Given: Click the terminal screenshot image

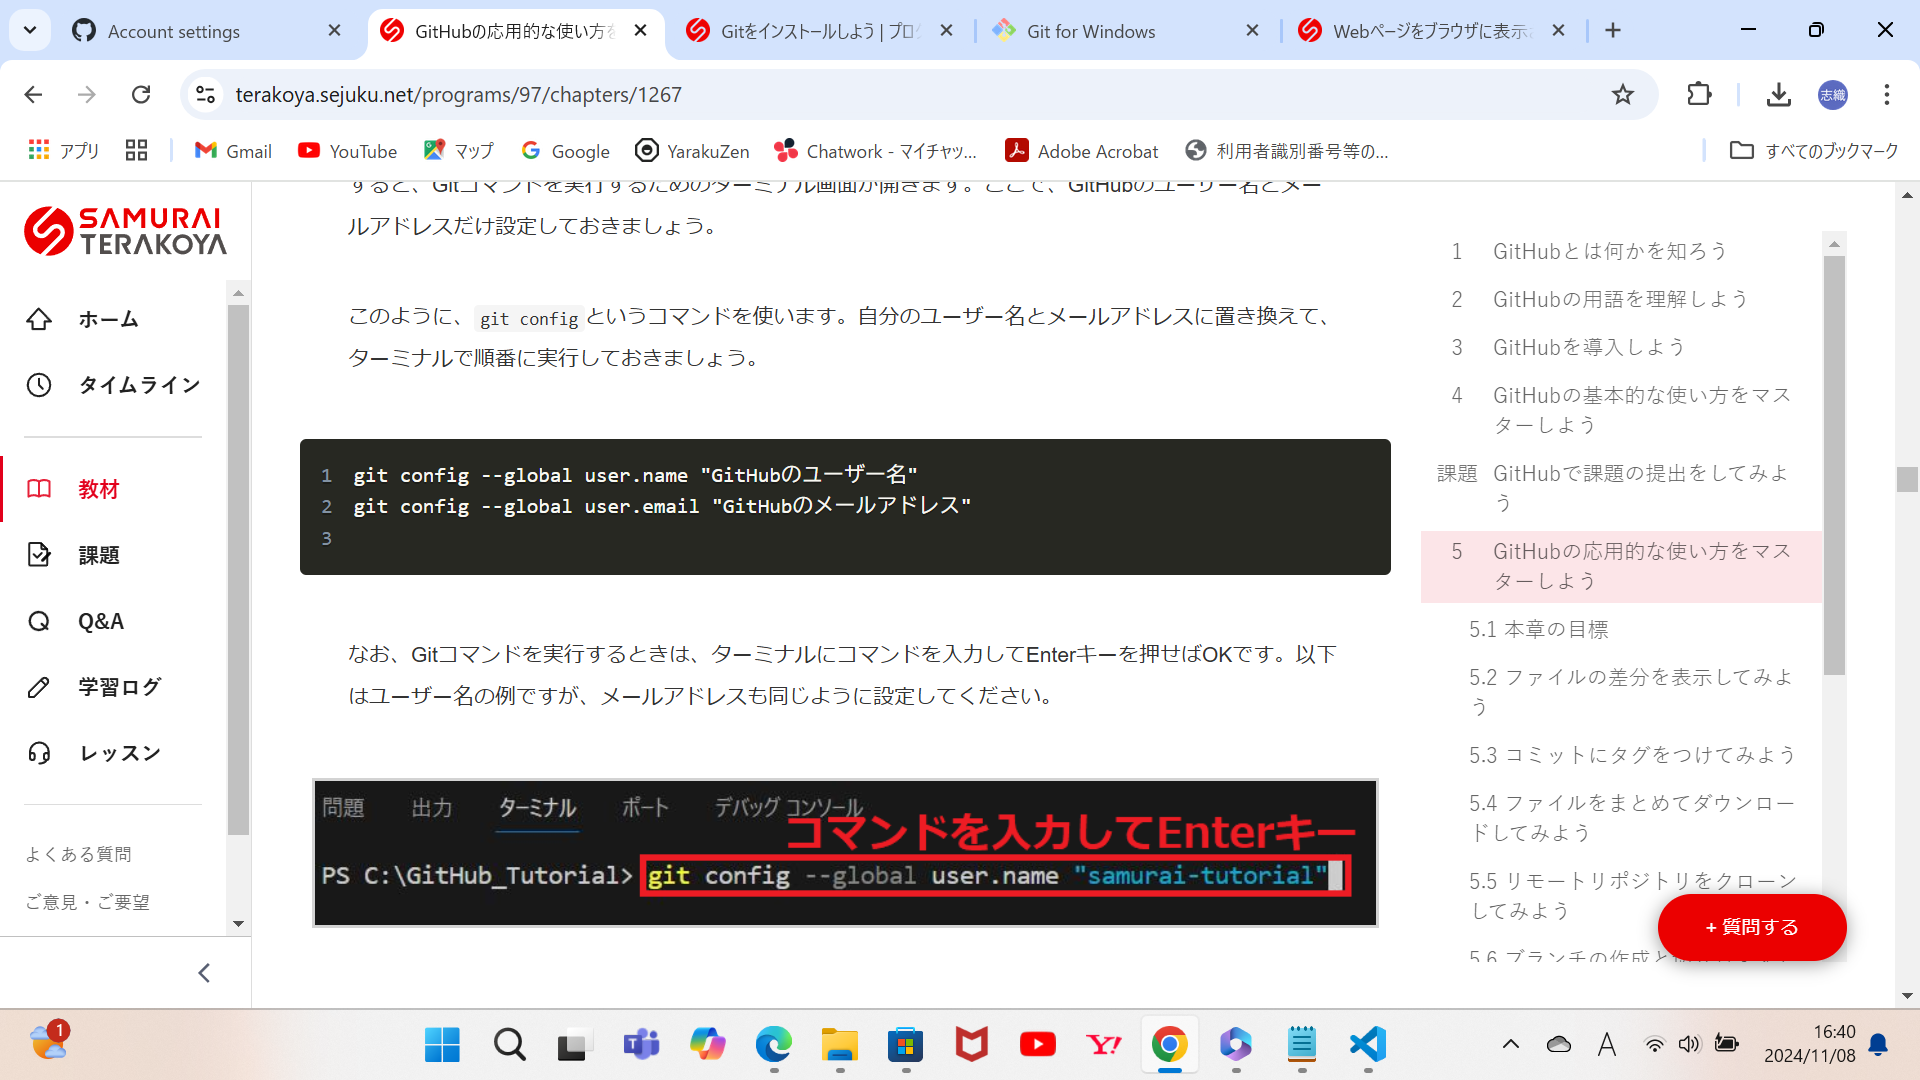Looking at the screenshot, I should pyautogui.click(x=845, y=853).
